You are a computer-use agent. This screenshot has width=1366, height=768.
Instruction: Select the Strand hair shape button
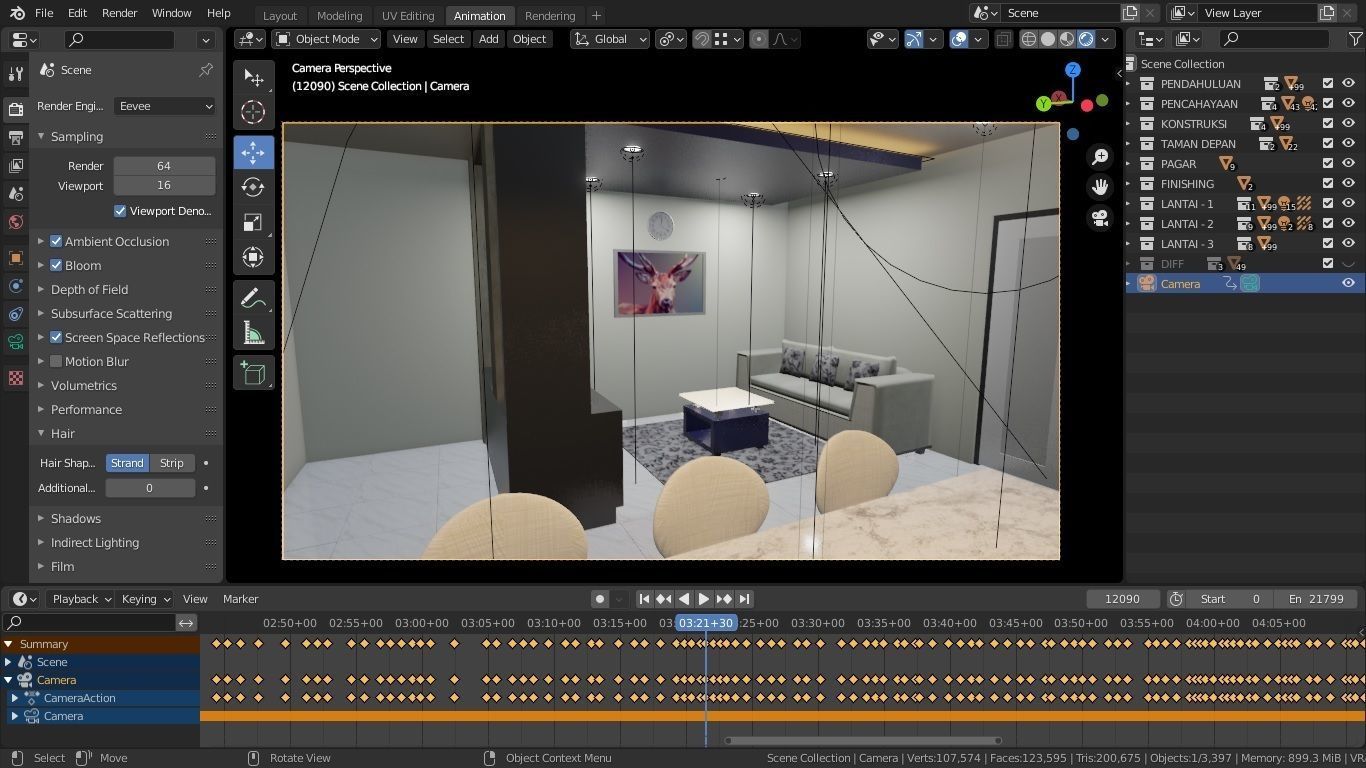(x=127, y=463)
